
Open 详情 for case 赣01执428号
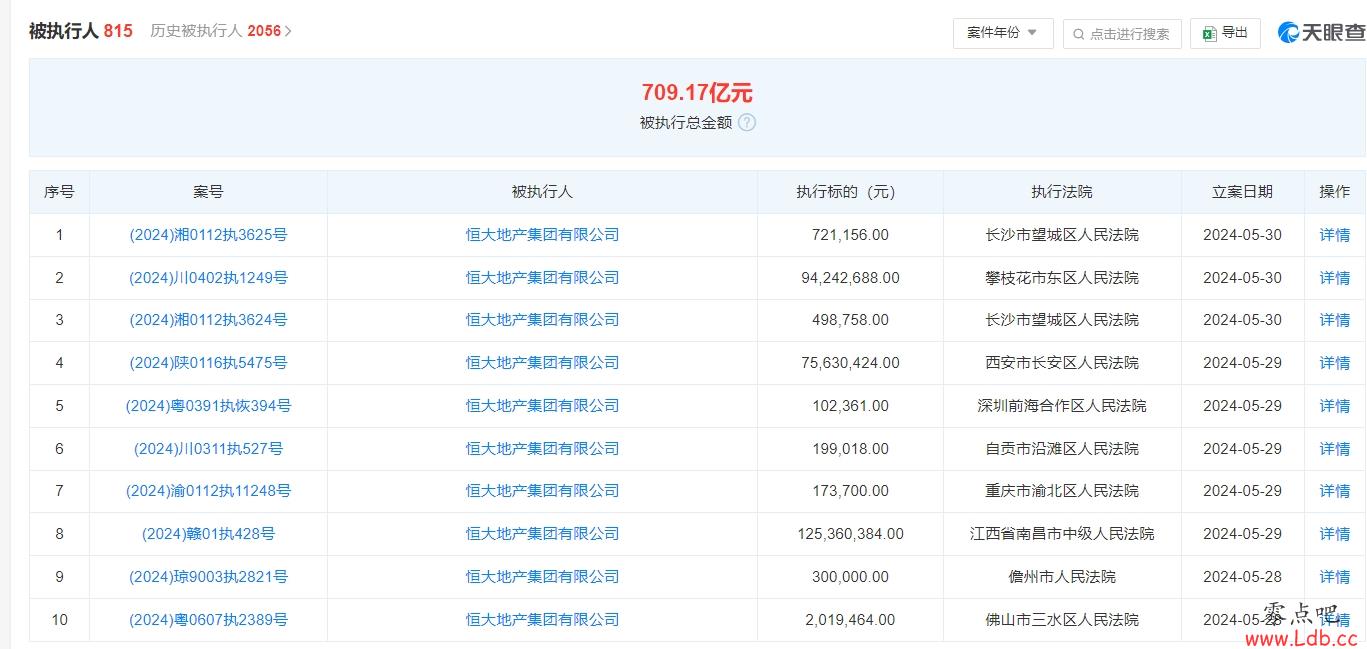coord(1335,534)
